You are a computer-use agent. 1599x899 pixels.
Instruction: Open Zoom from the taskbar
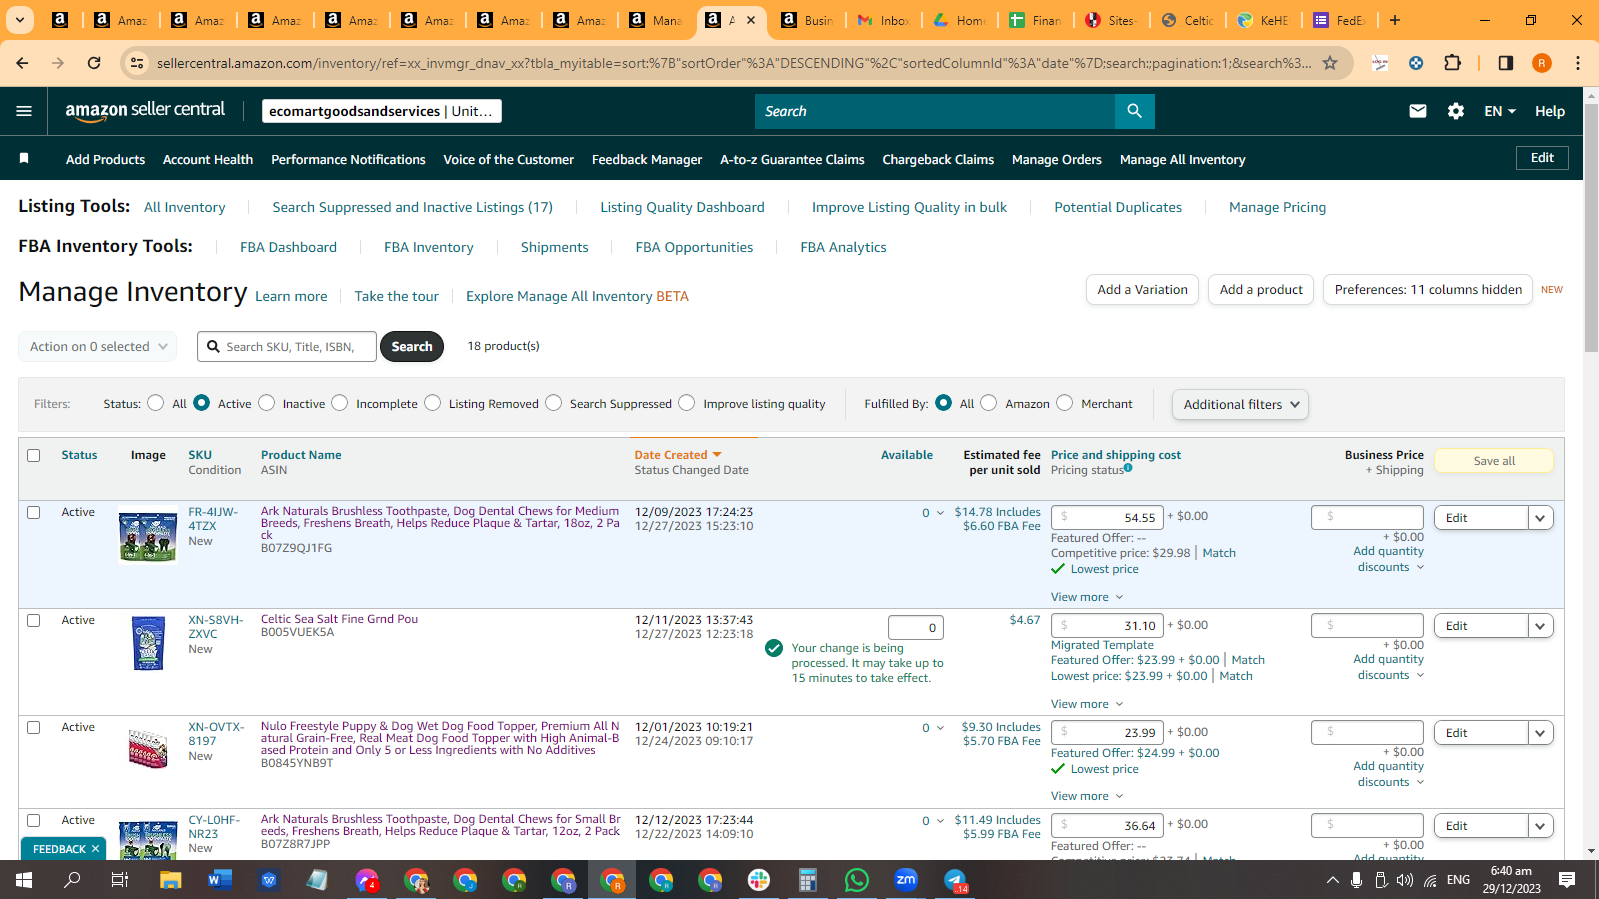pyautogui.click(x=906, y=880)
